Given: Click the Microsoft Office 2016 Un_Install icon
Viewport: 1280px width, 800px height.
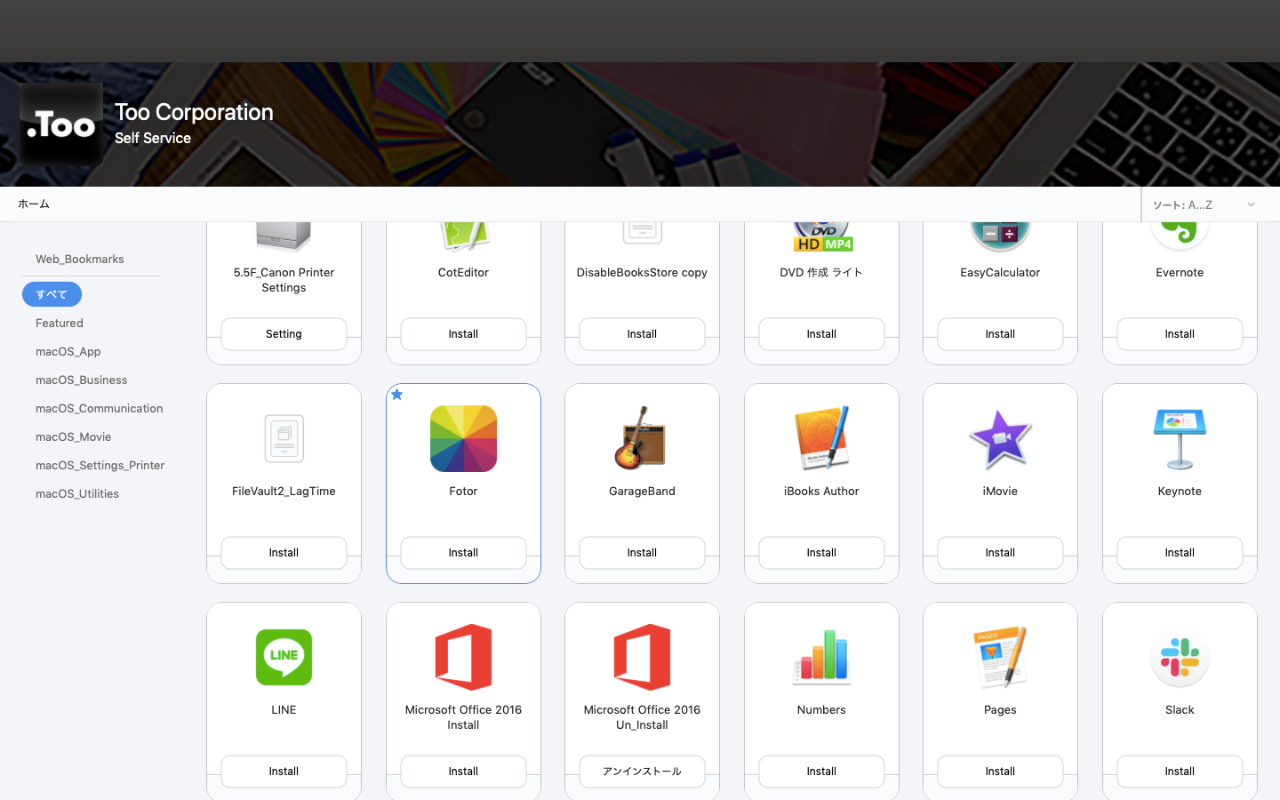Looking at the screenshot, I should [x=642, y=657].
